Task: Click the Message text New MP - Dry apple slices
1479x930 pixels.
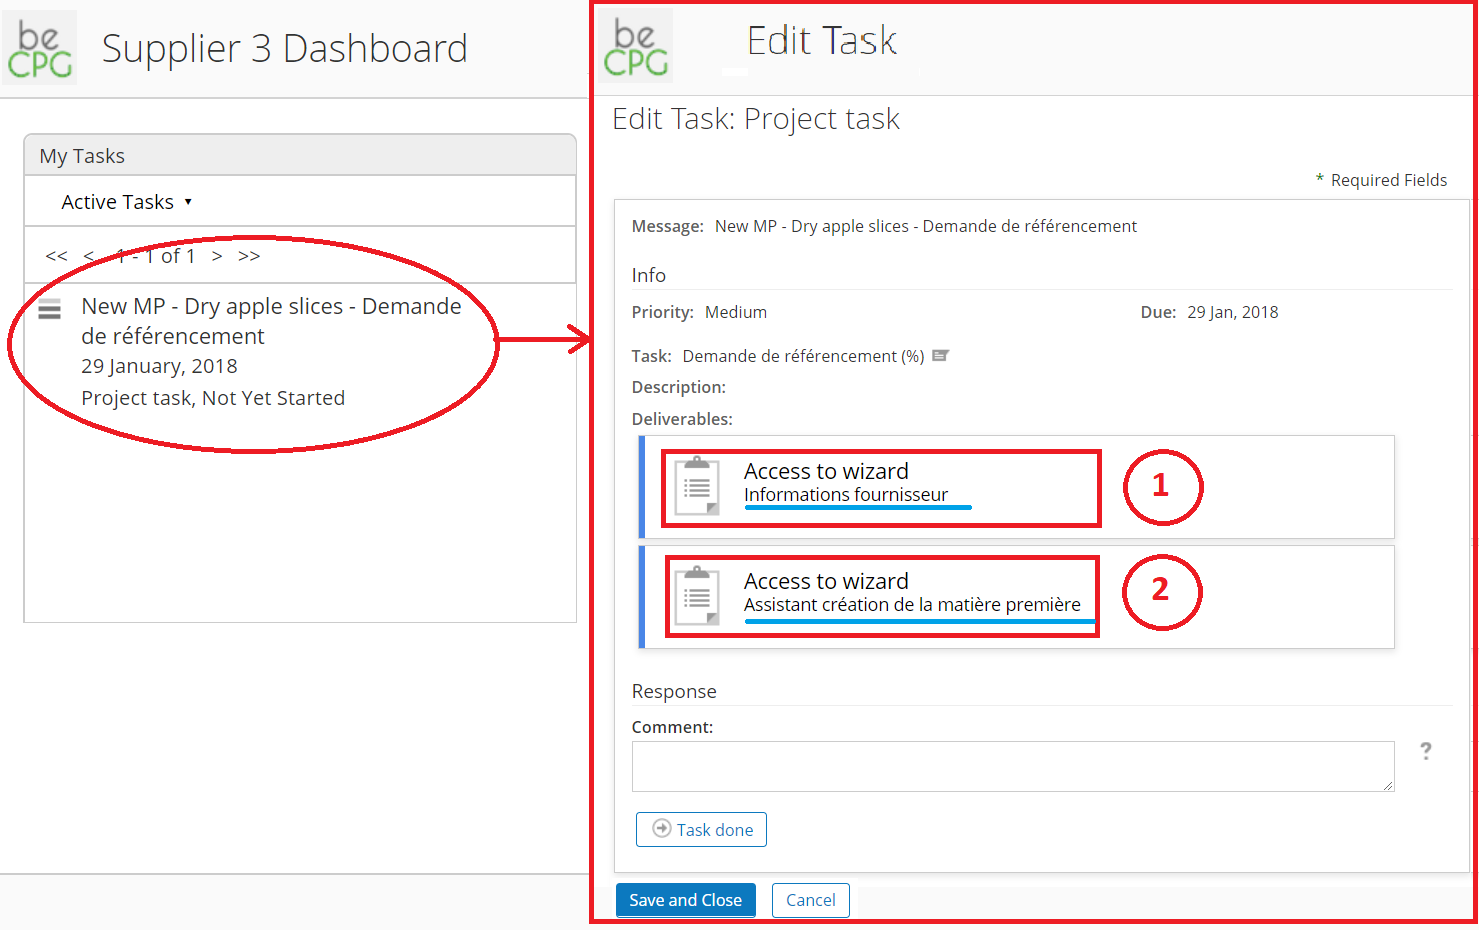Action: pyautogui.click(x=925, y=226)
